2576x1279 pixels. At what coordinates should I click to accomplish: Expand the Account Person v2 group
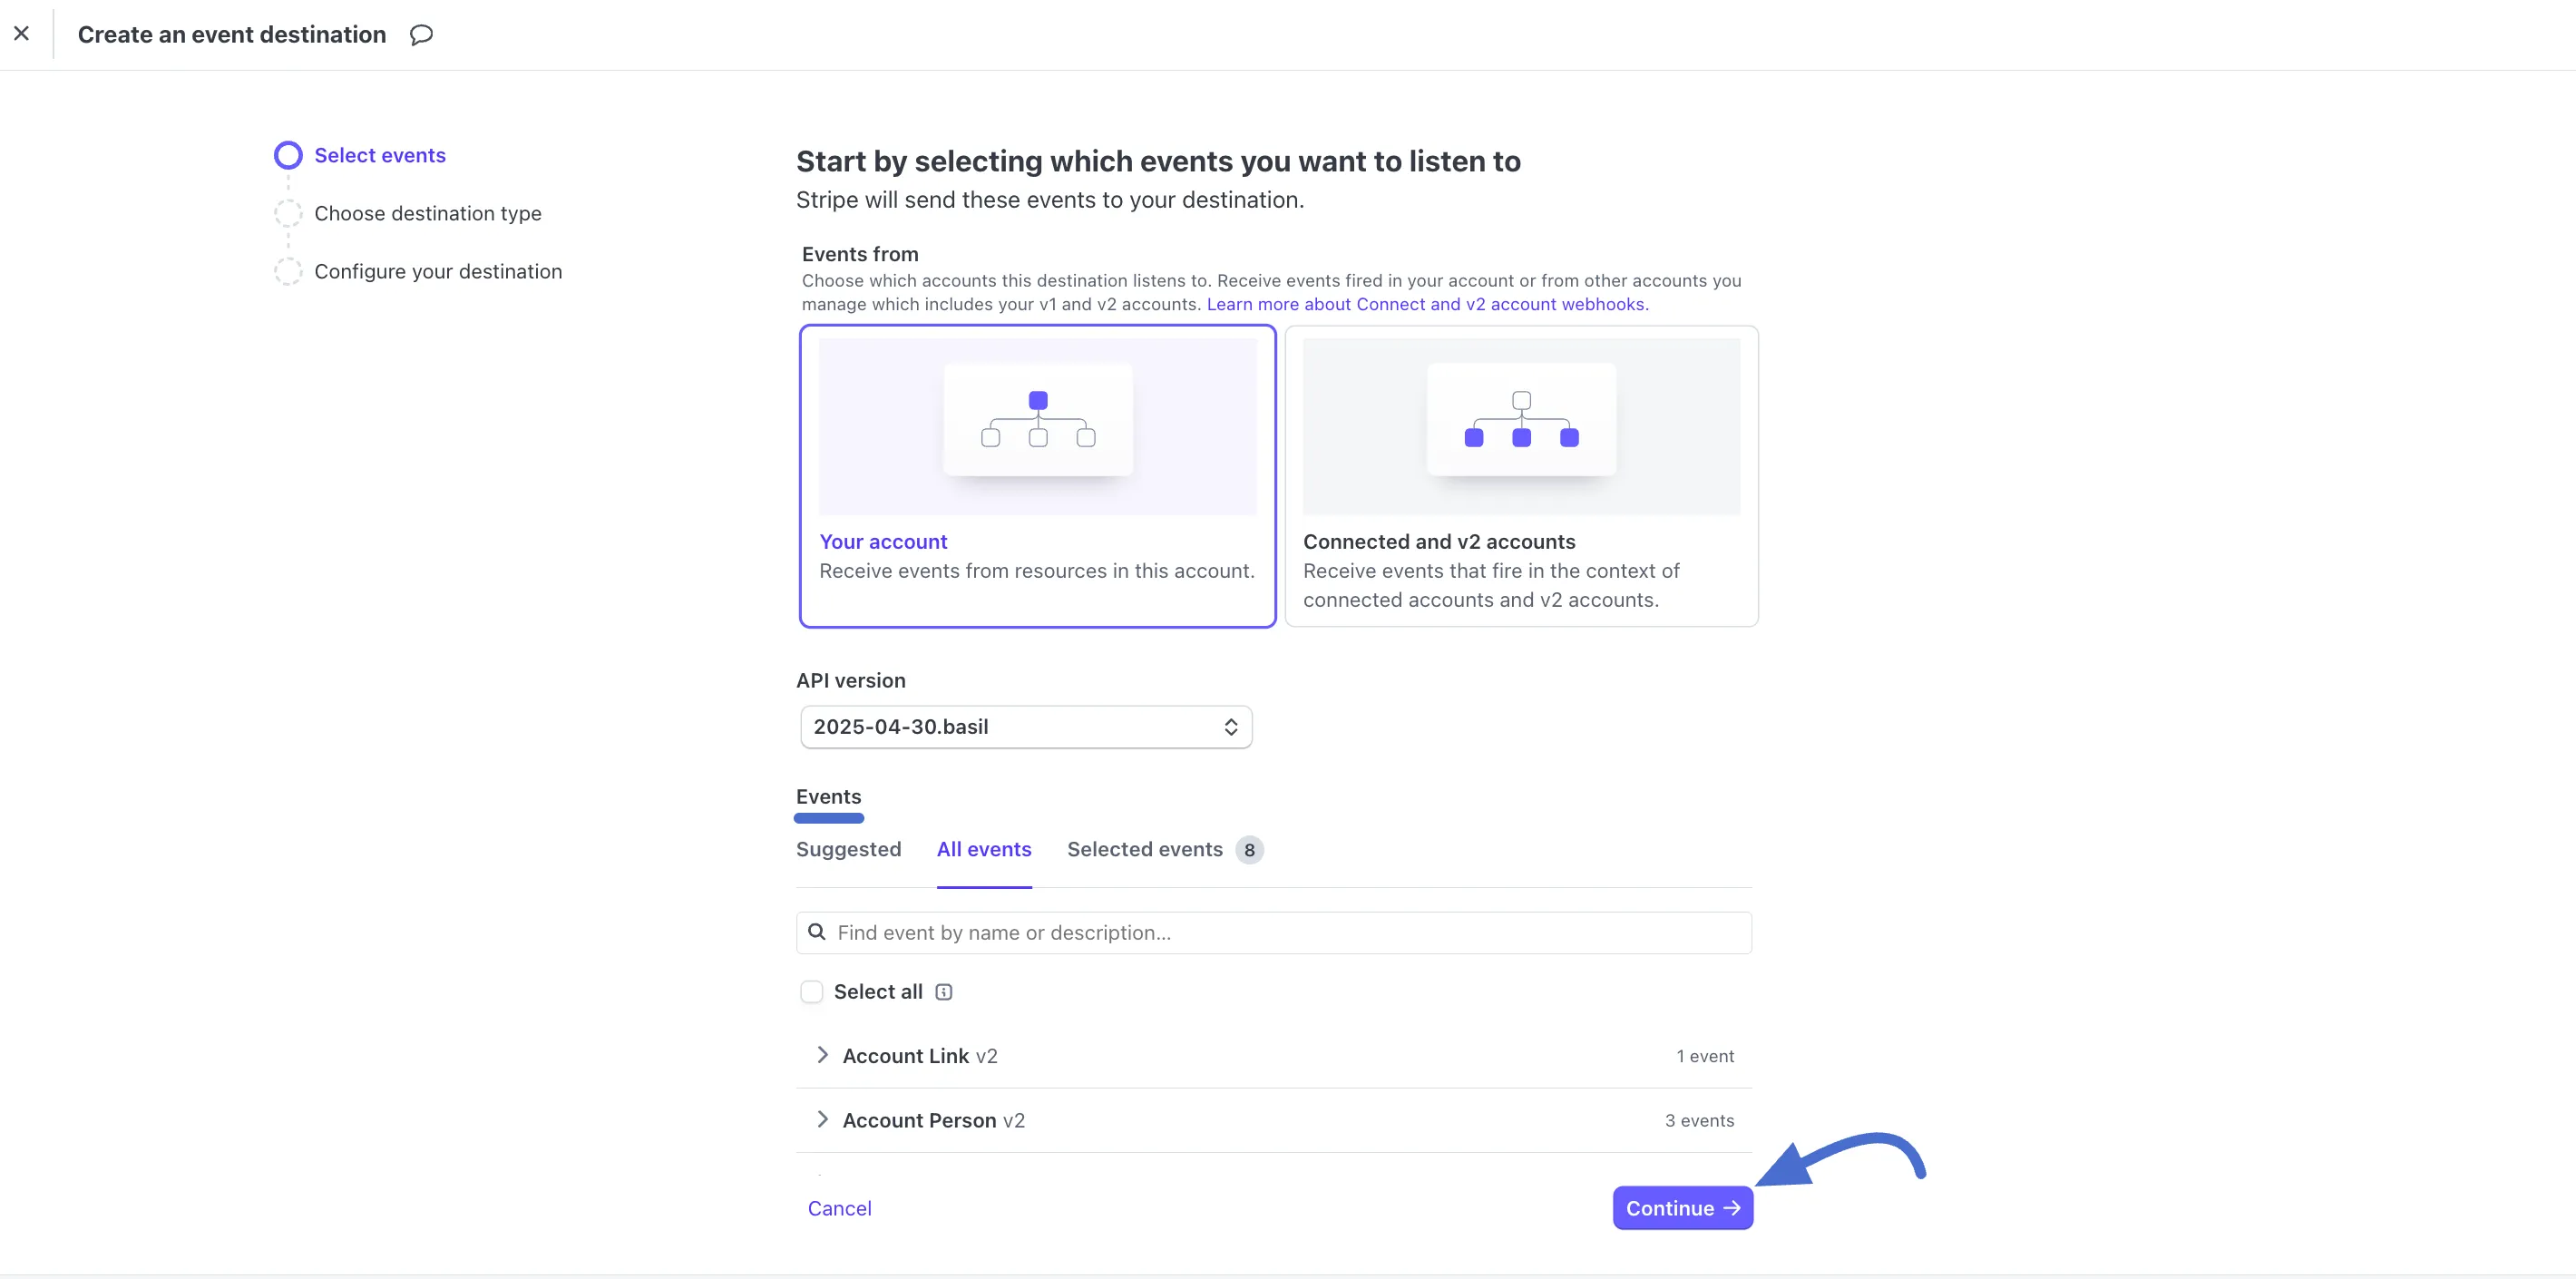pos(822,1120)
